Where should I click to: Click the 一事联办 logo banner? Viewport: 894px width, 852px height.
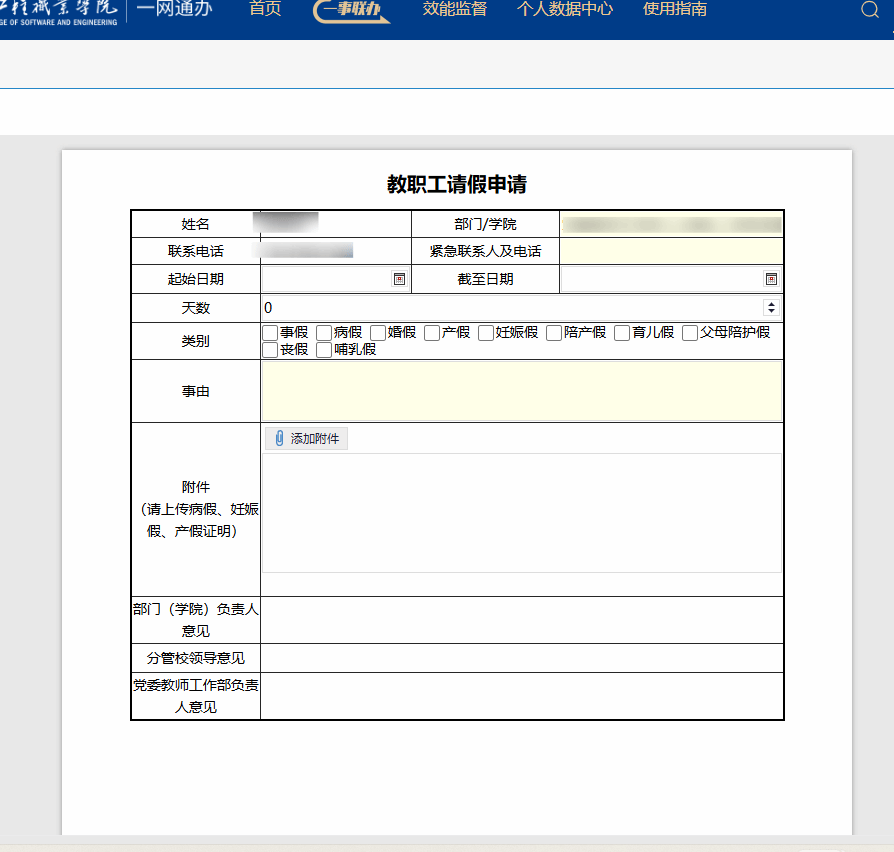coord(351,10)
